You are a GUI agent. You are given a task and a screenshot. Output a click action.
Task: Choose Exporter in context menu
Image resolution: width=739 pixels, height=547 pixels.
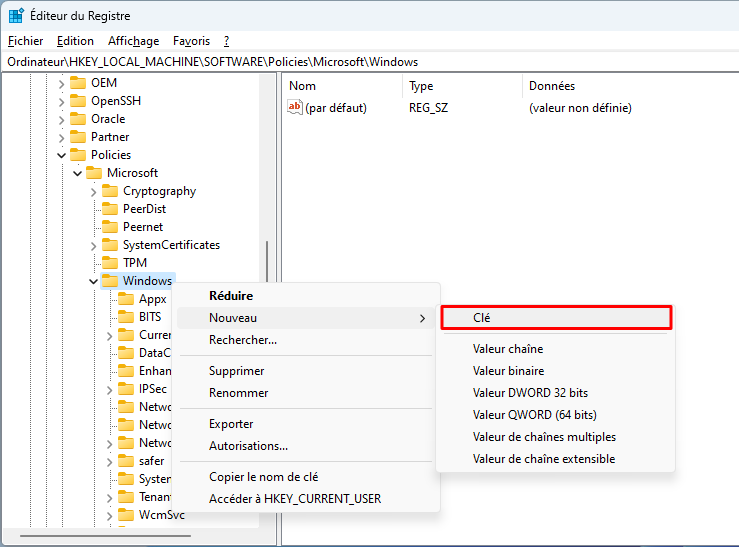(x=305, y=424)
